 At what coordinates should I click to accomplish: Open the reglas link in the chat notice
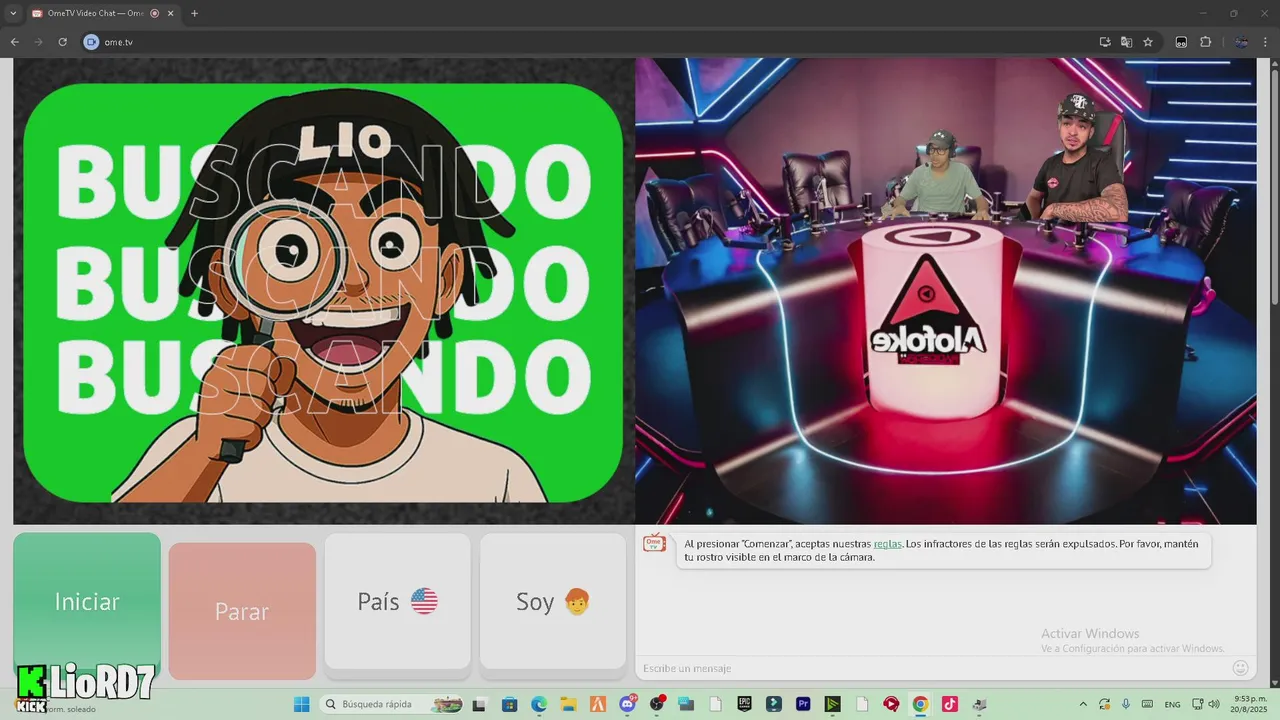point(887,544)
